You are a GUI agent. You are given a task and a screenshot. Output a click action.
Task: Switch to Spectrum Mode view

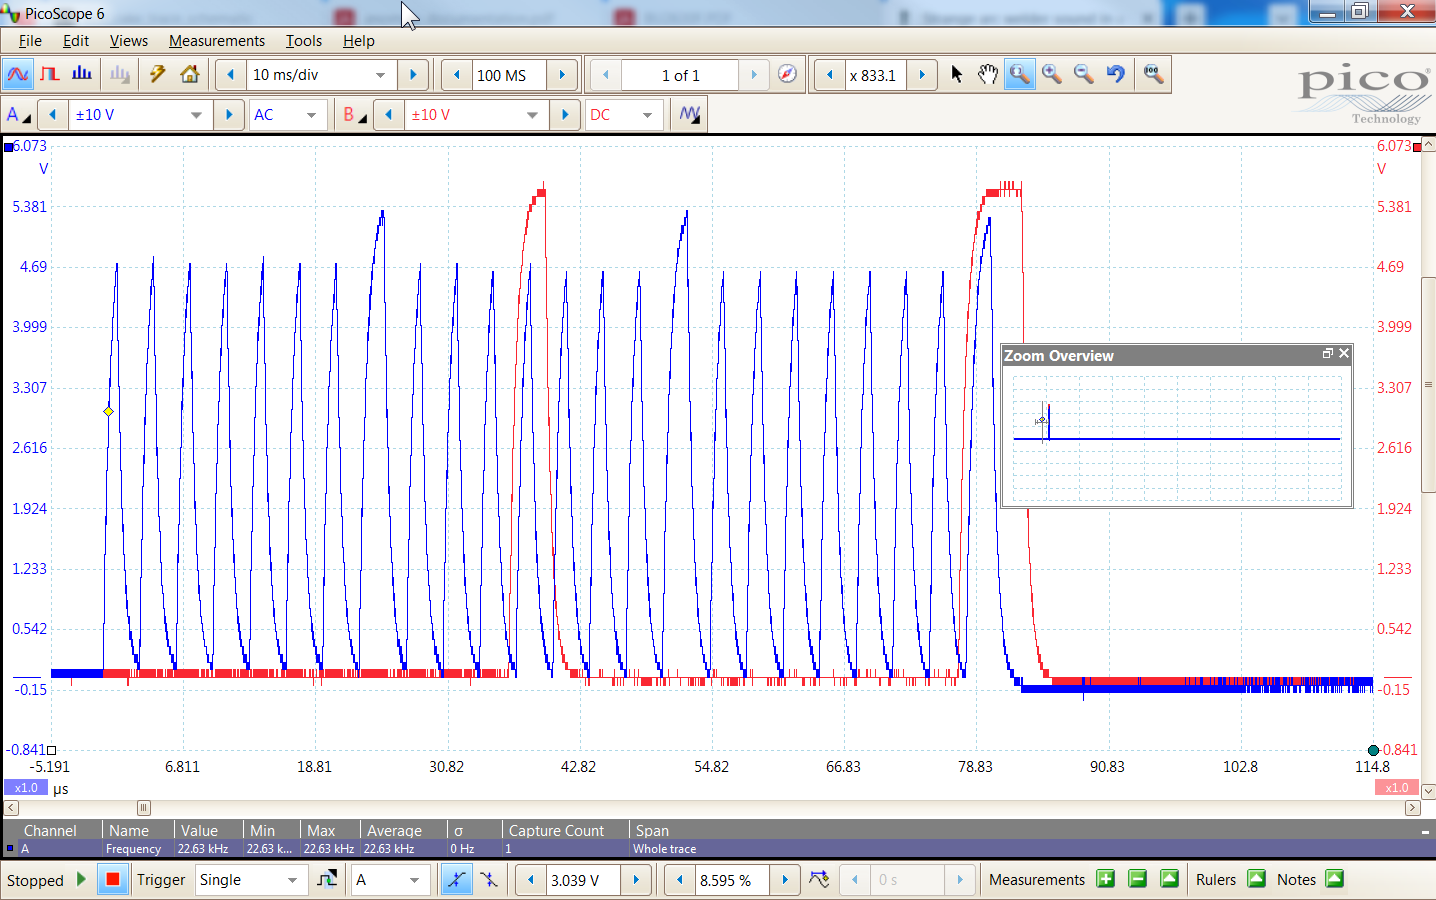pos(81,74)
